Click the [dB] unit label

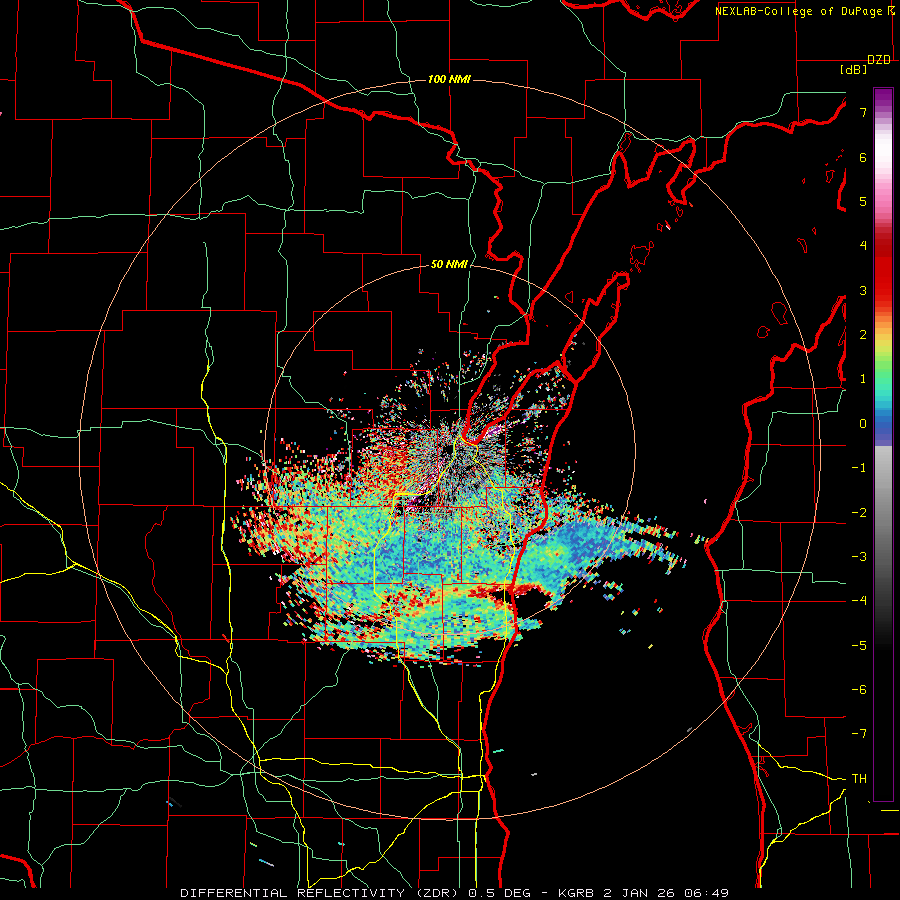pyautogui.click(x=854, y=69)
